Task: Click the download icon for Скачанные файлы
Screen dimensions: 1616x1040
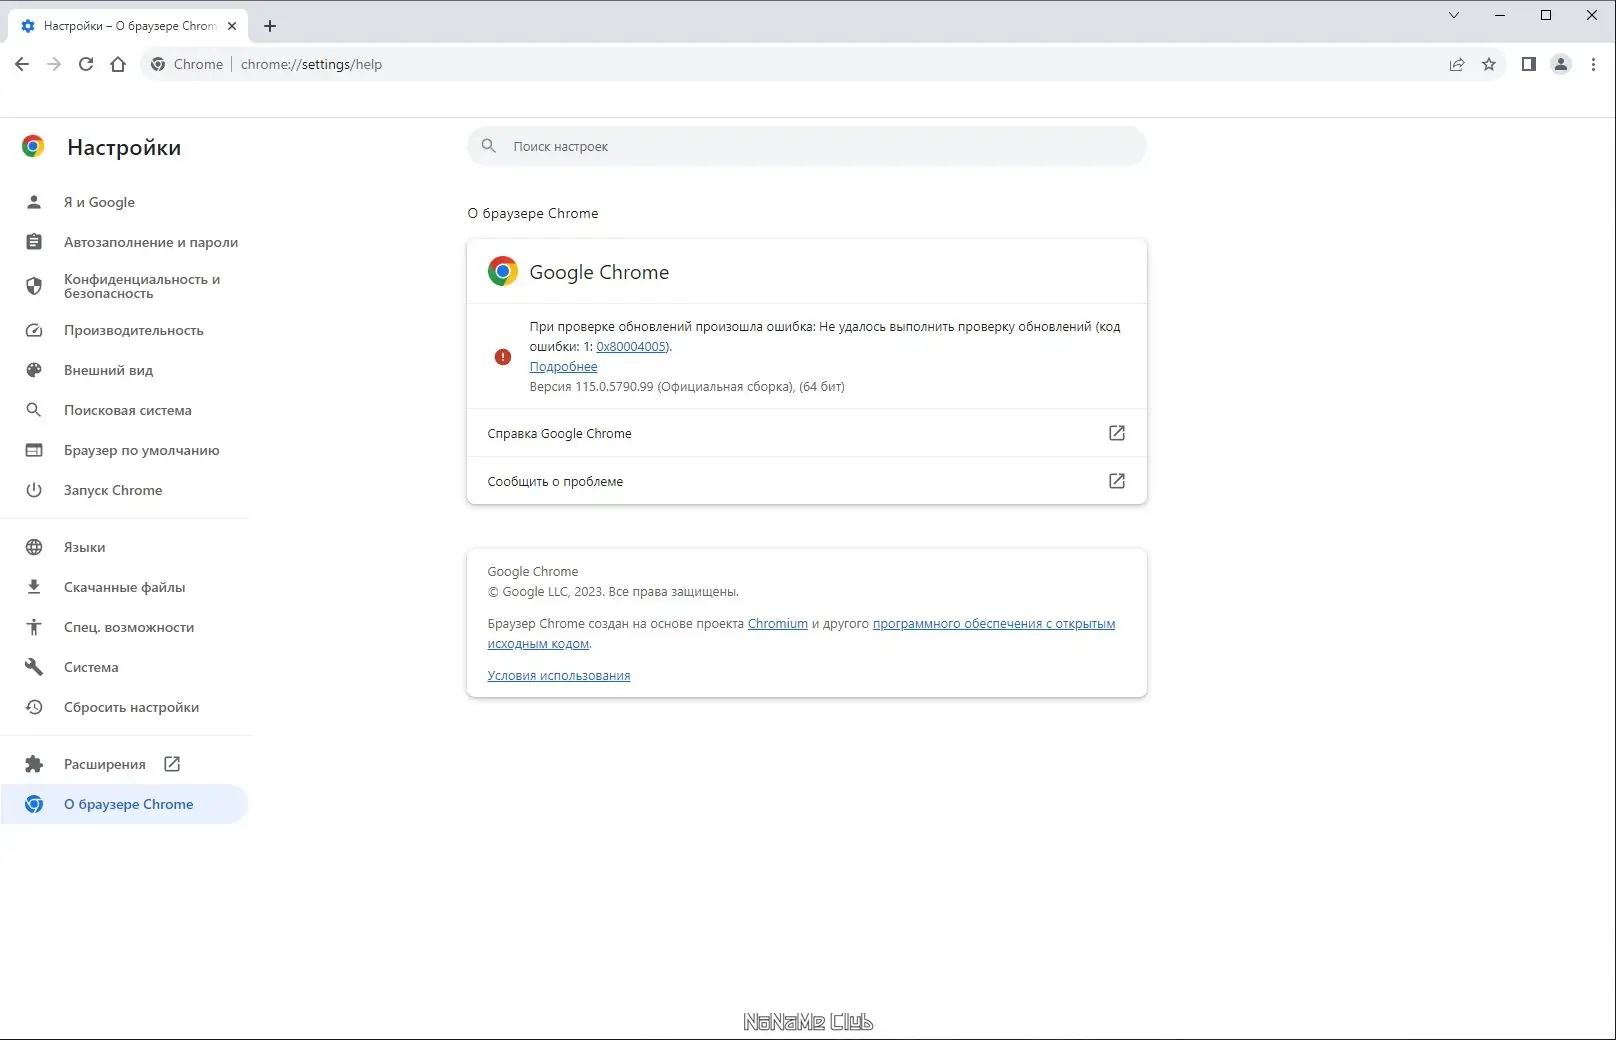Action: click(34, 587)
